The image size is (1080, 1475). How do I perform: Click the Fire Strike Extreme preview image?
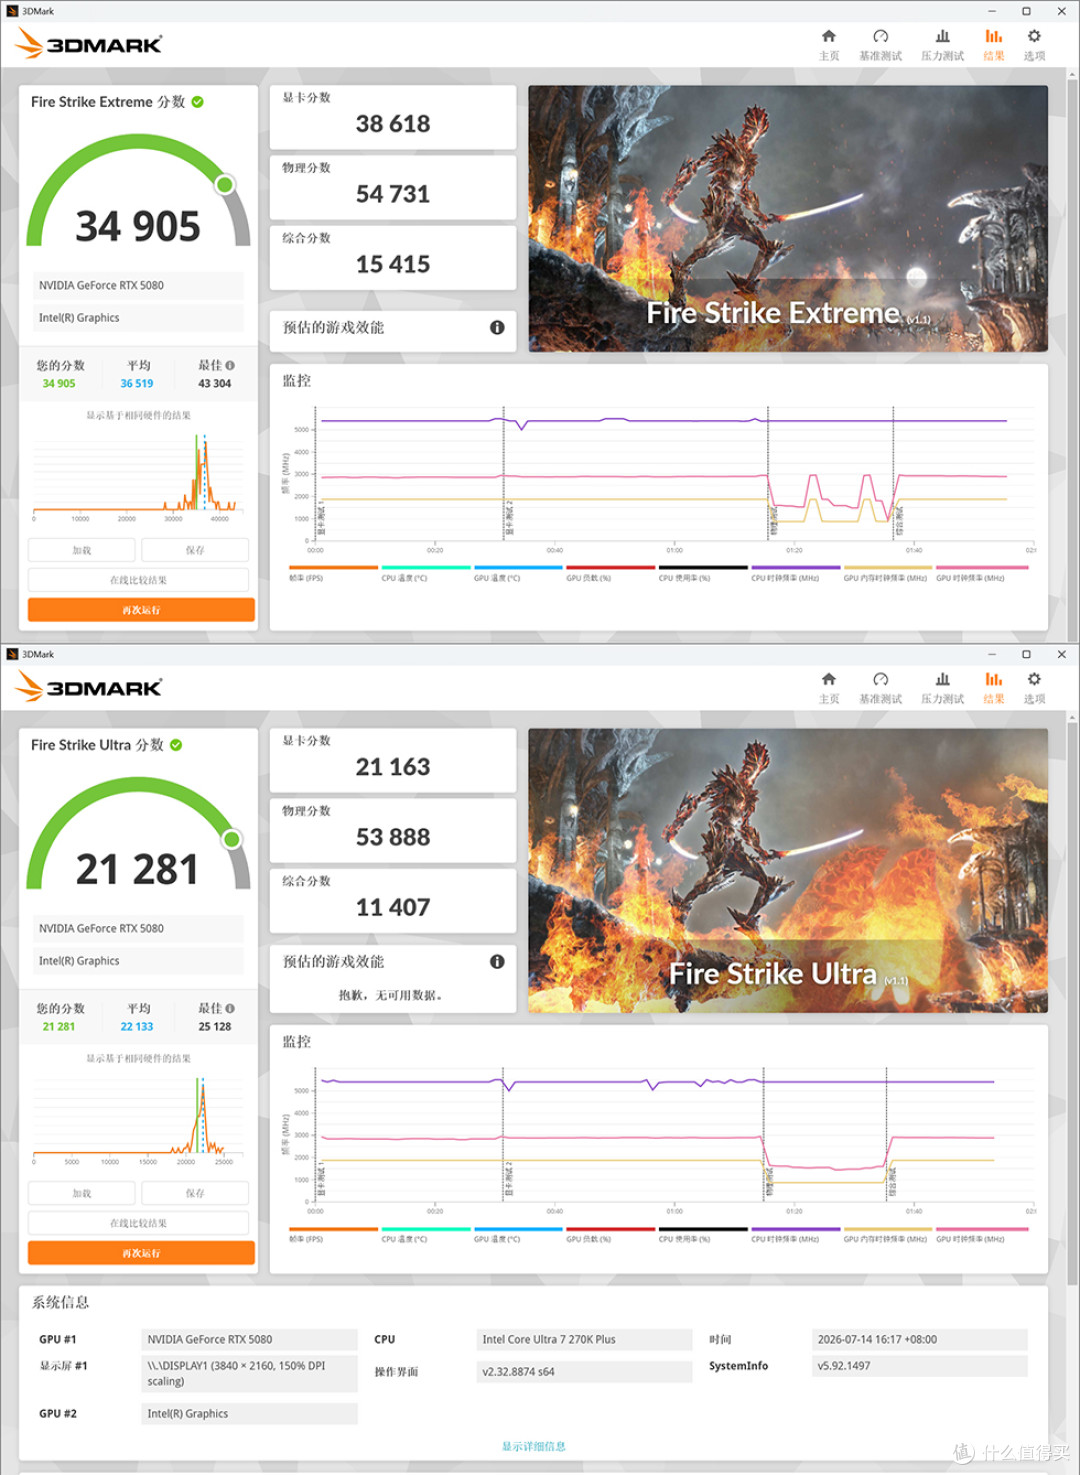pyautogui.click(x=788, y=218)
